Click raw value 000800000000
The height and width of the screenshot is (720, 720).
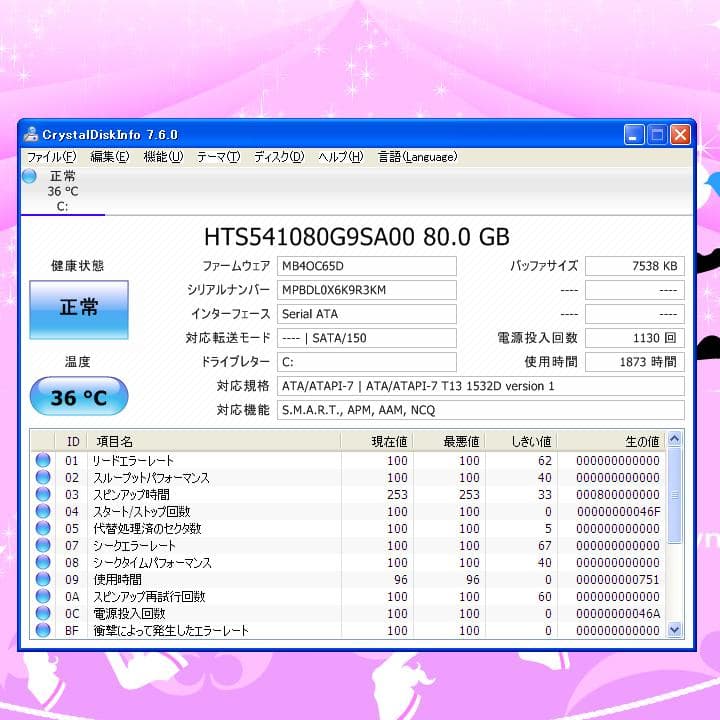(618, 495)
